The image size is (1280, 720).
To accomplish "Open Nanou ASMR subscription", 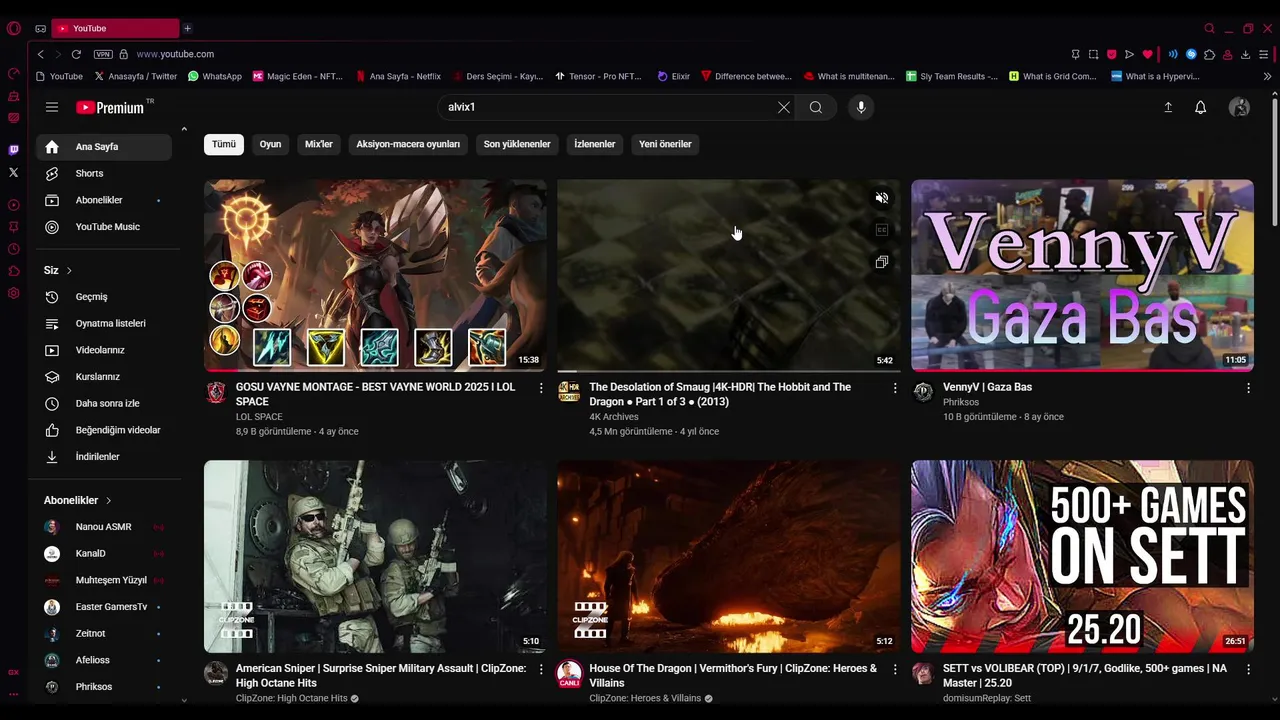I will coord(104,527).
